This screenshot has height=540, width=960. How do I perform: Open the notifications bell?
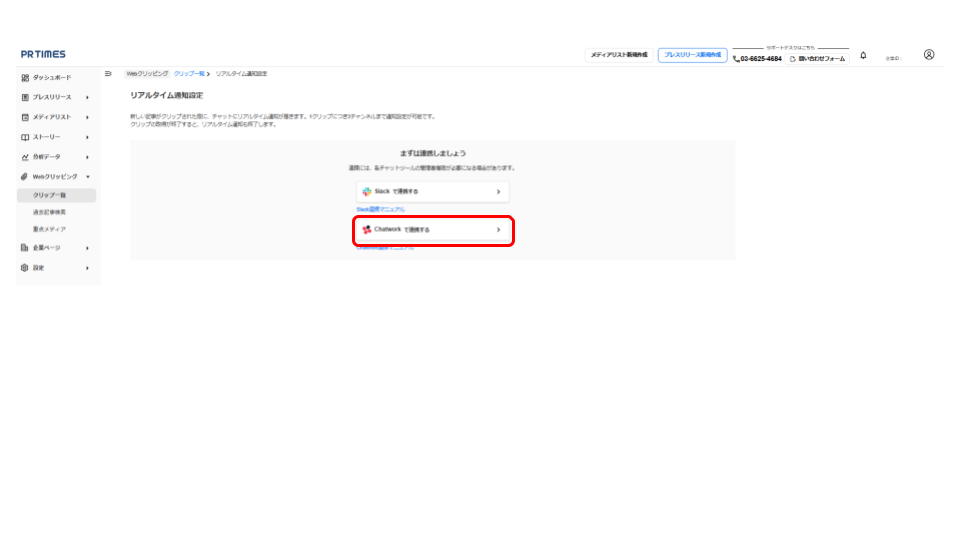[x=863, y=55]
